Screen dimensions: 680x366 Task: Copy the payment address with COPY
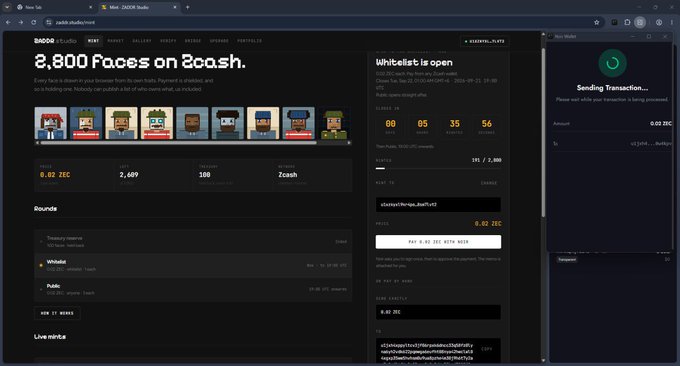pos(487,349)
